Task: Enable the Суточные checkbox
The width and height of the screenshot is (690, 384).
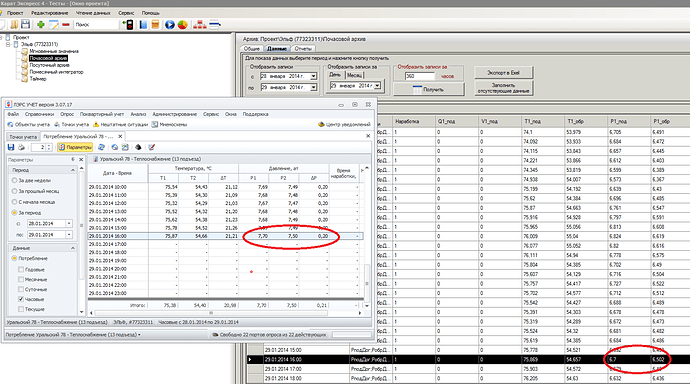Action: coord(21,289)
